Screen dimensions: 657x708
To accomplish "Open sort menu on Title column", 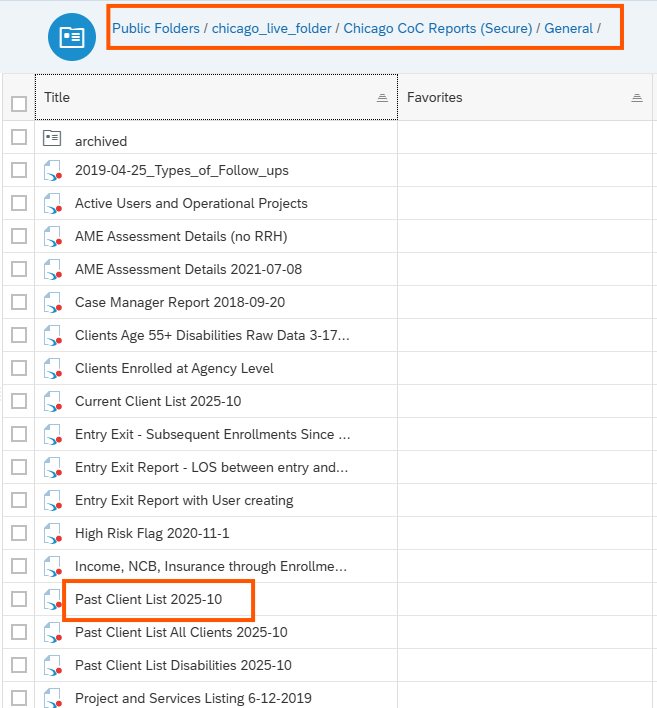I will pyautogui.click(x=382, y=98).
